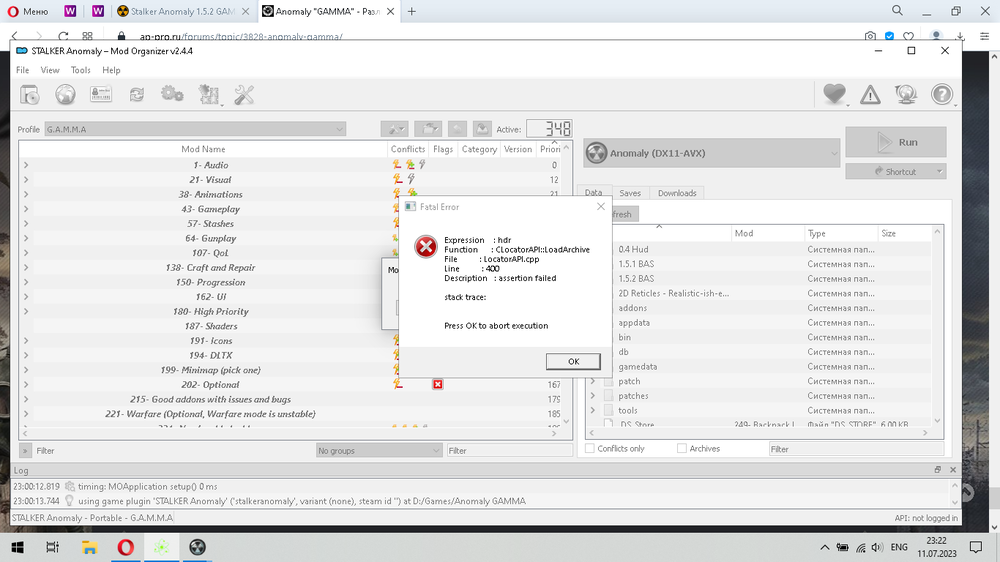Image resolution: width=1000 pixels, height=562 pixels.
Task: Open the Anomaly (DX11-AVX) executable dropdown
Action: (709, 153)
